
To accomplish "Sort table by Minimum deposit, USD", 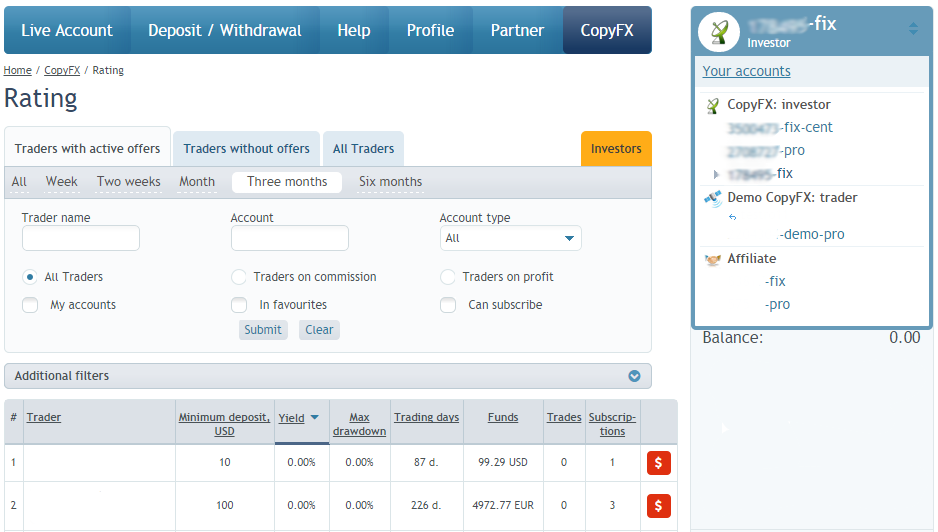I will (224, 424).
